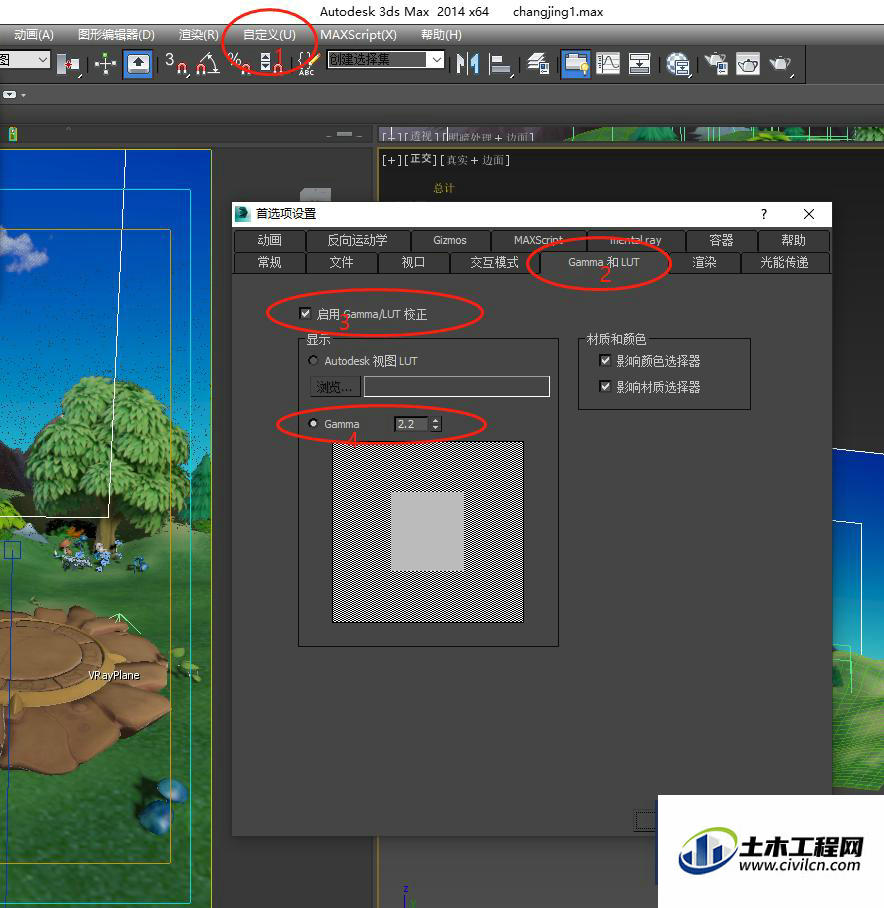Open the Curve Editor icon
The height and width of the screenshot is (908, 884).
pyautogui.click(x=608, y=64)
